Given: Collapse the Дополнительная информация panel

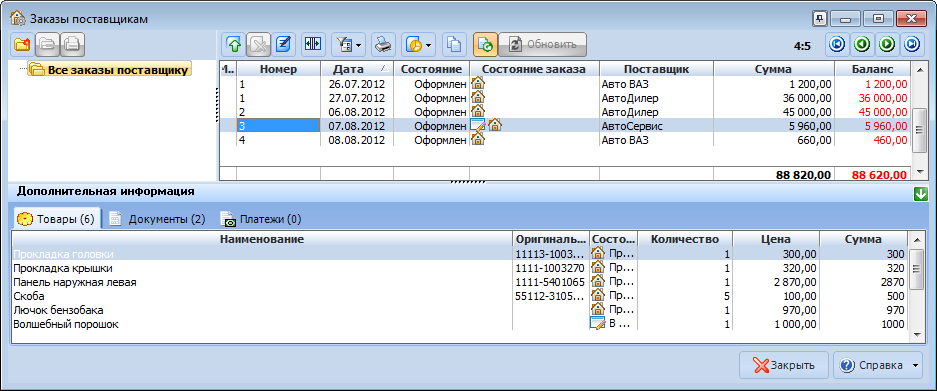Looking at the screenshot, I should tap(920, 194).
